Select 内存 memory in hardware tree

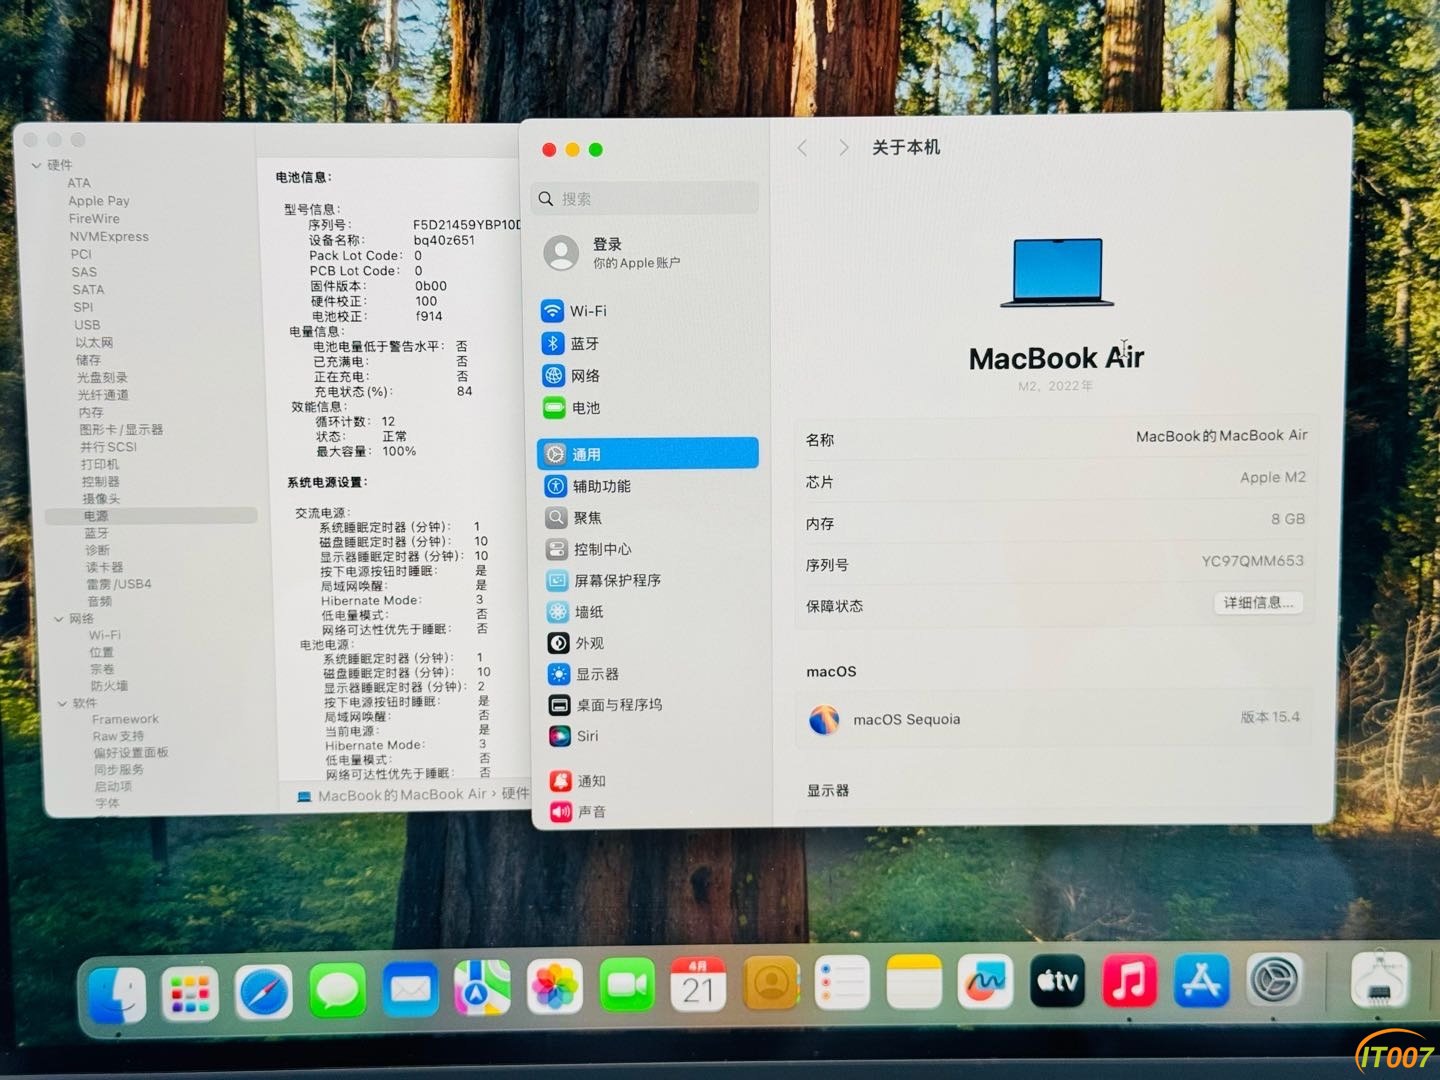[x=91, y=412]
